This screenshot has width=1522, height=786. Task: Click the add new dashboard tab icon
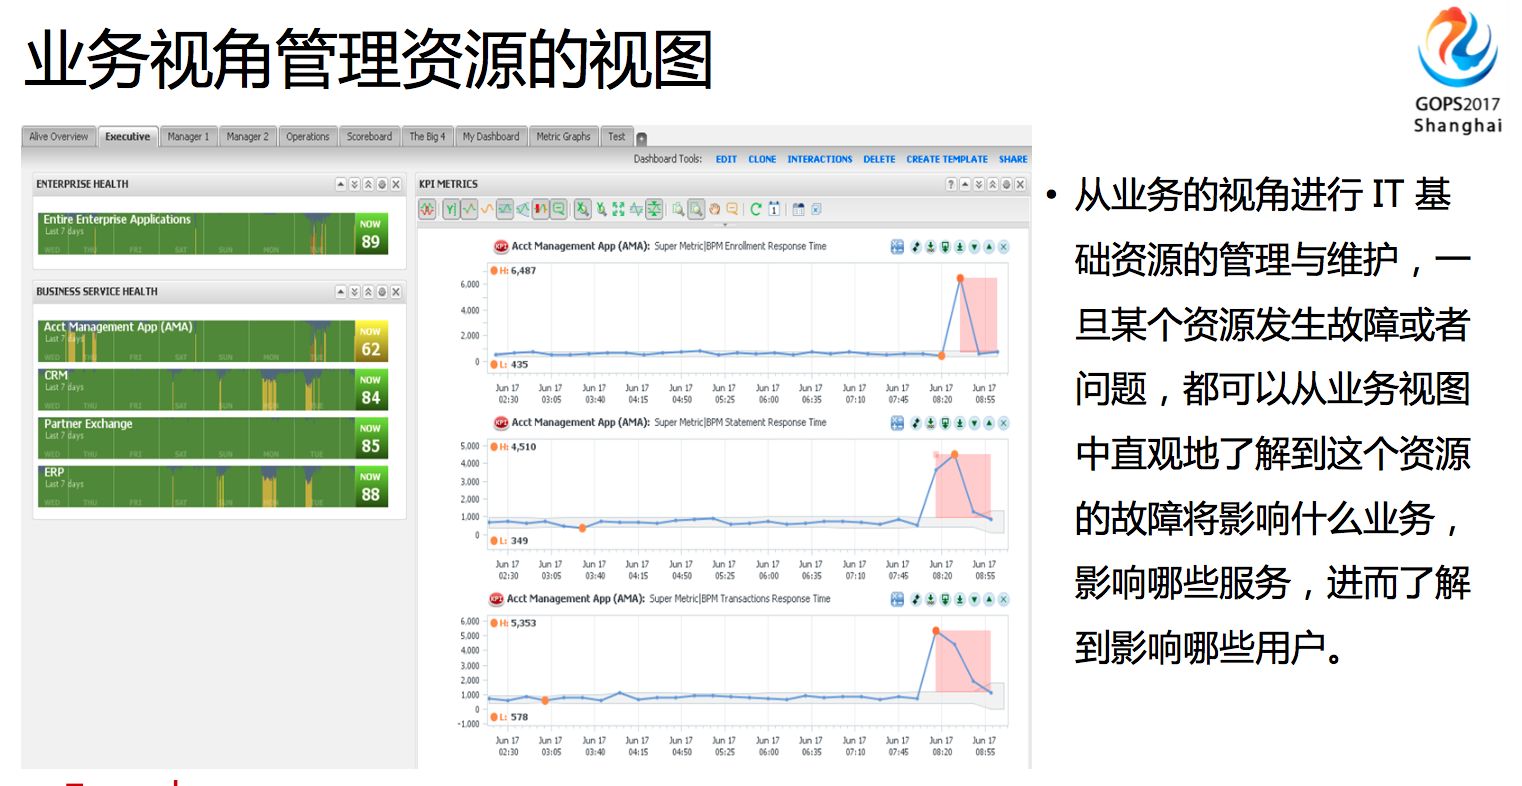click(x=642, y=138)
